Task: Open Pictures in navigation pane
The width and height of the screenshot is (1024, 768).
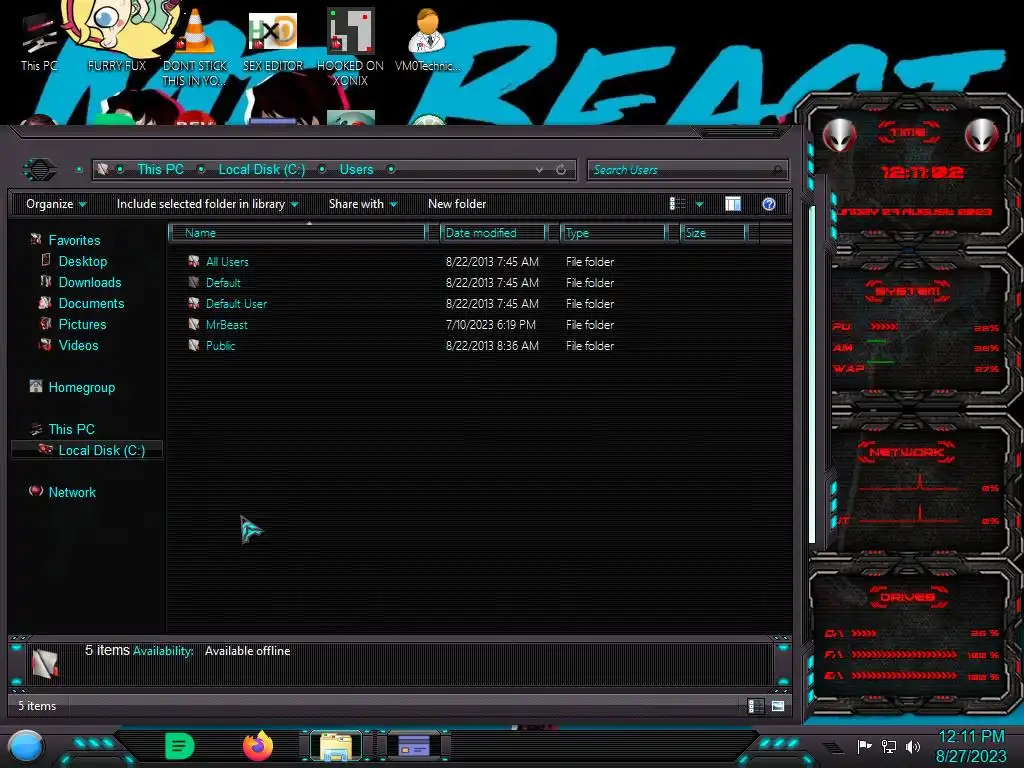Action: [x=82, y=324]
